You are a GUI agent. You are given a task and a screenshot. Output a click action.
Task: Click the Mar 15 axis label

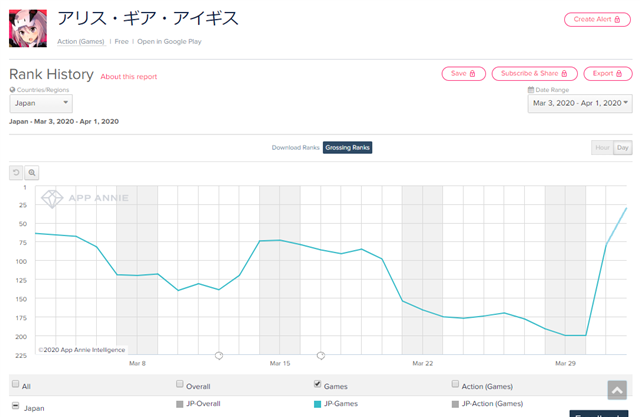pyautogui.click(x=280, y=363)
